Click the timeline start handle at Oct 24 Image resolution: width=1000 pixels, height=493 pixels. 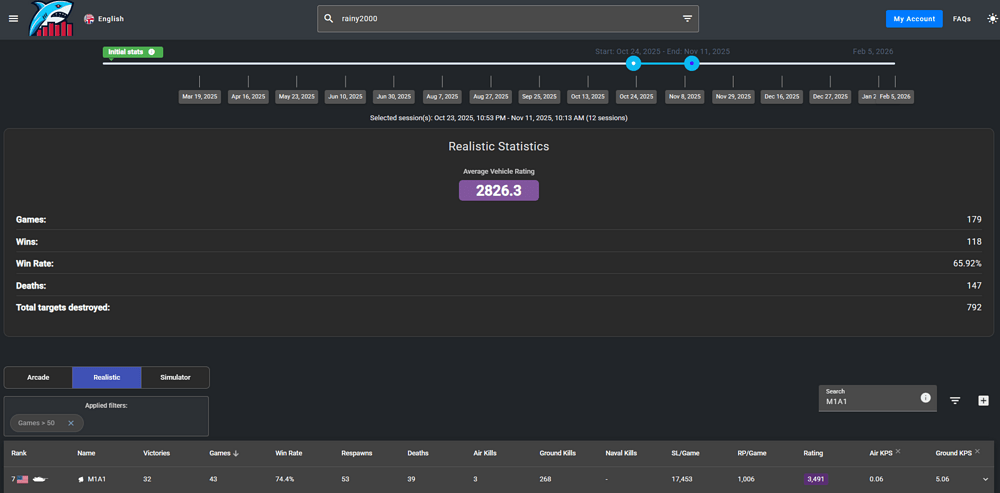click(633, 63)
